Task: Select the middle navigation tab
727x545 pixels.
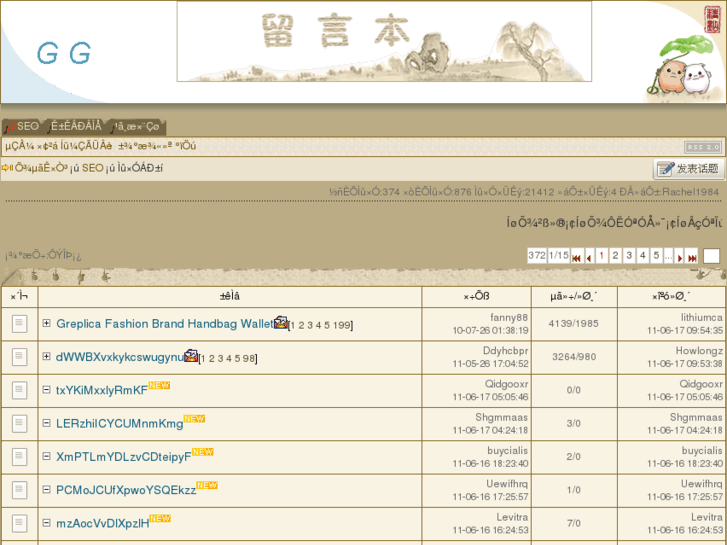Action: (x=77, y=126)
